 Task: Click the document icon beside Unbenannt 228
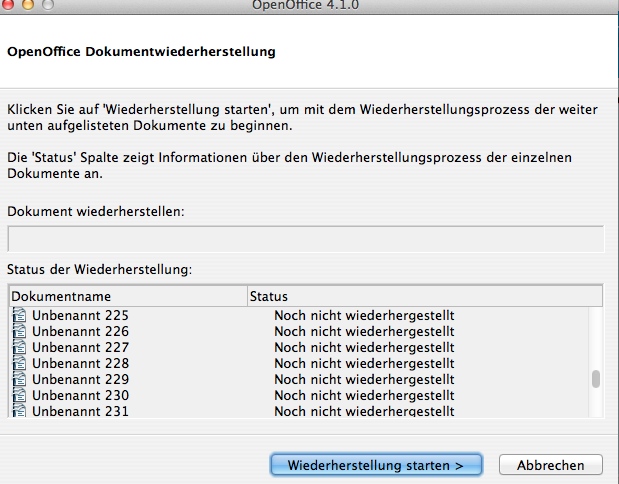click(19, 363)
